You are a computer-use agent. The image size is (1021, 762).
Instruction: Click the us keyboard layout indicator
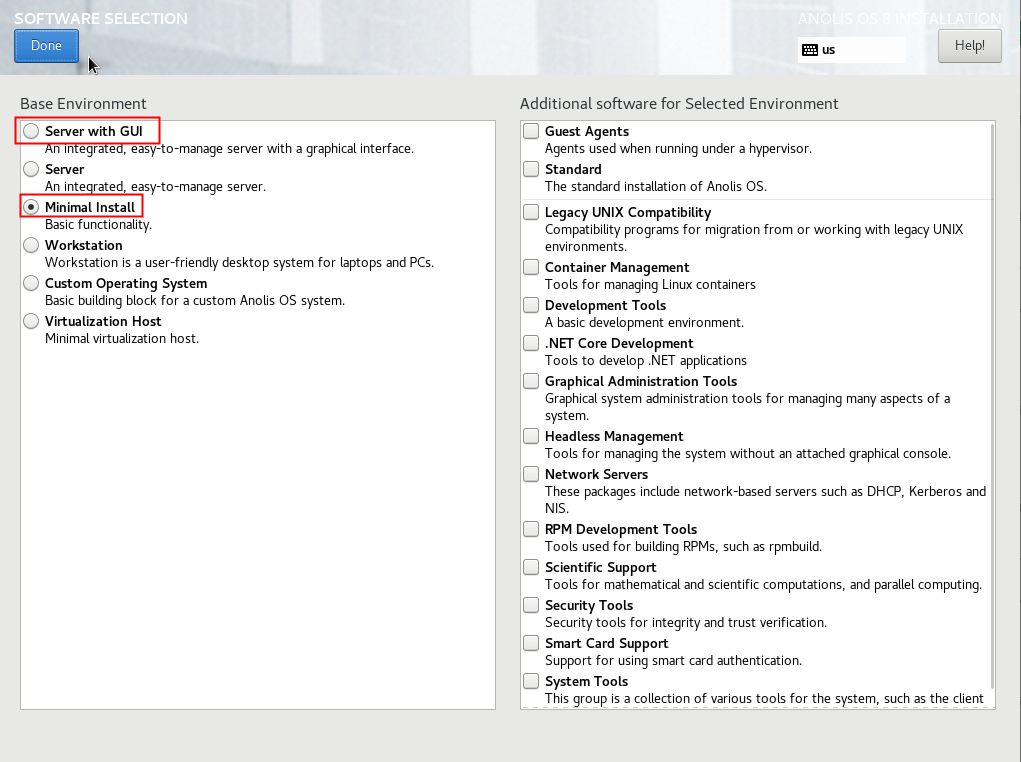[852, 50]
